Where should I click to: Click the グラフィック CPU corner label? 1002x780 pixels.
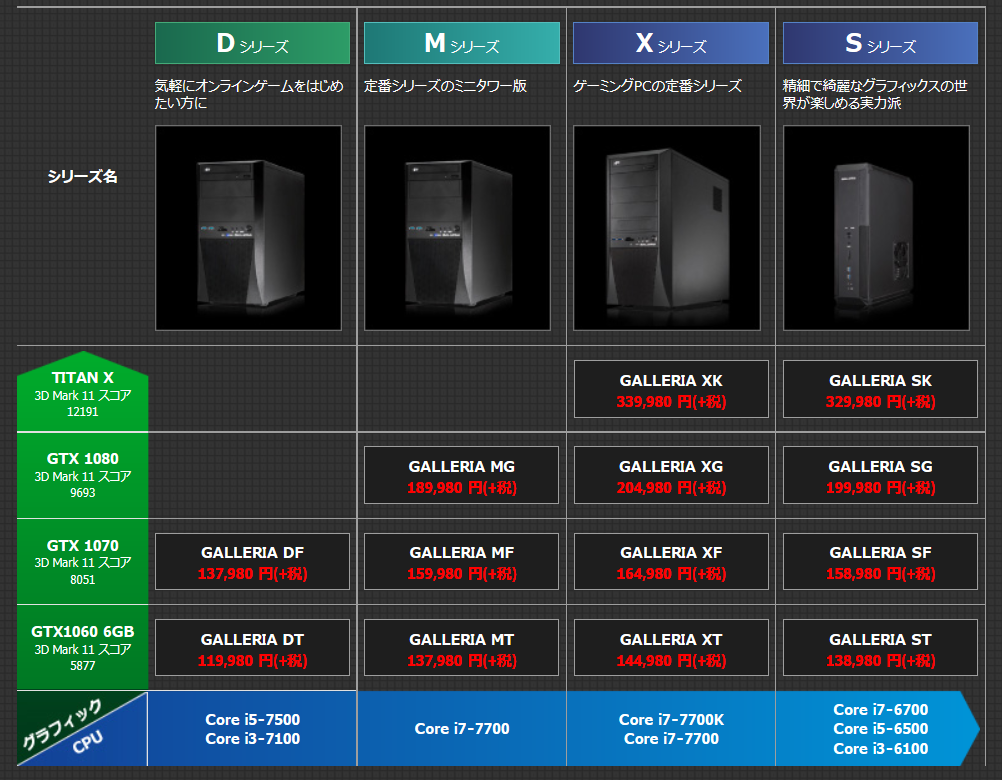82,728
